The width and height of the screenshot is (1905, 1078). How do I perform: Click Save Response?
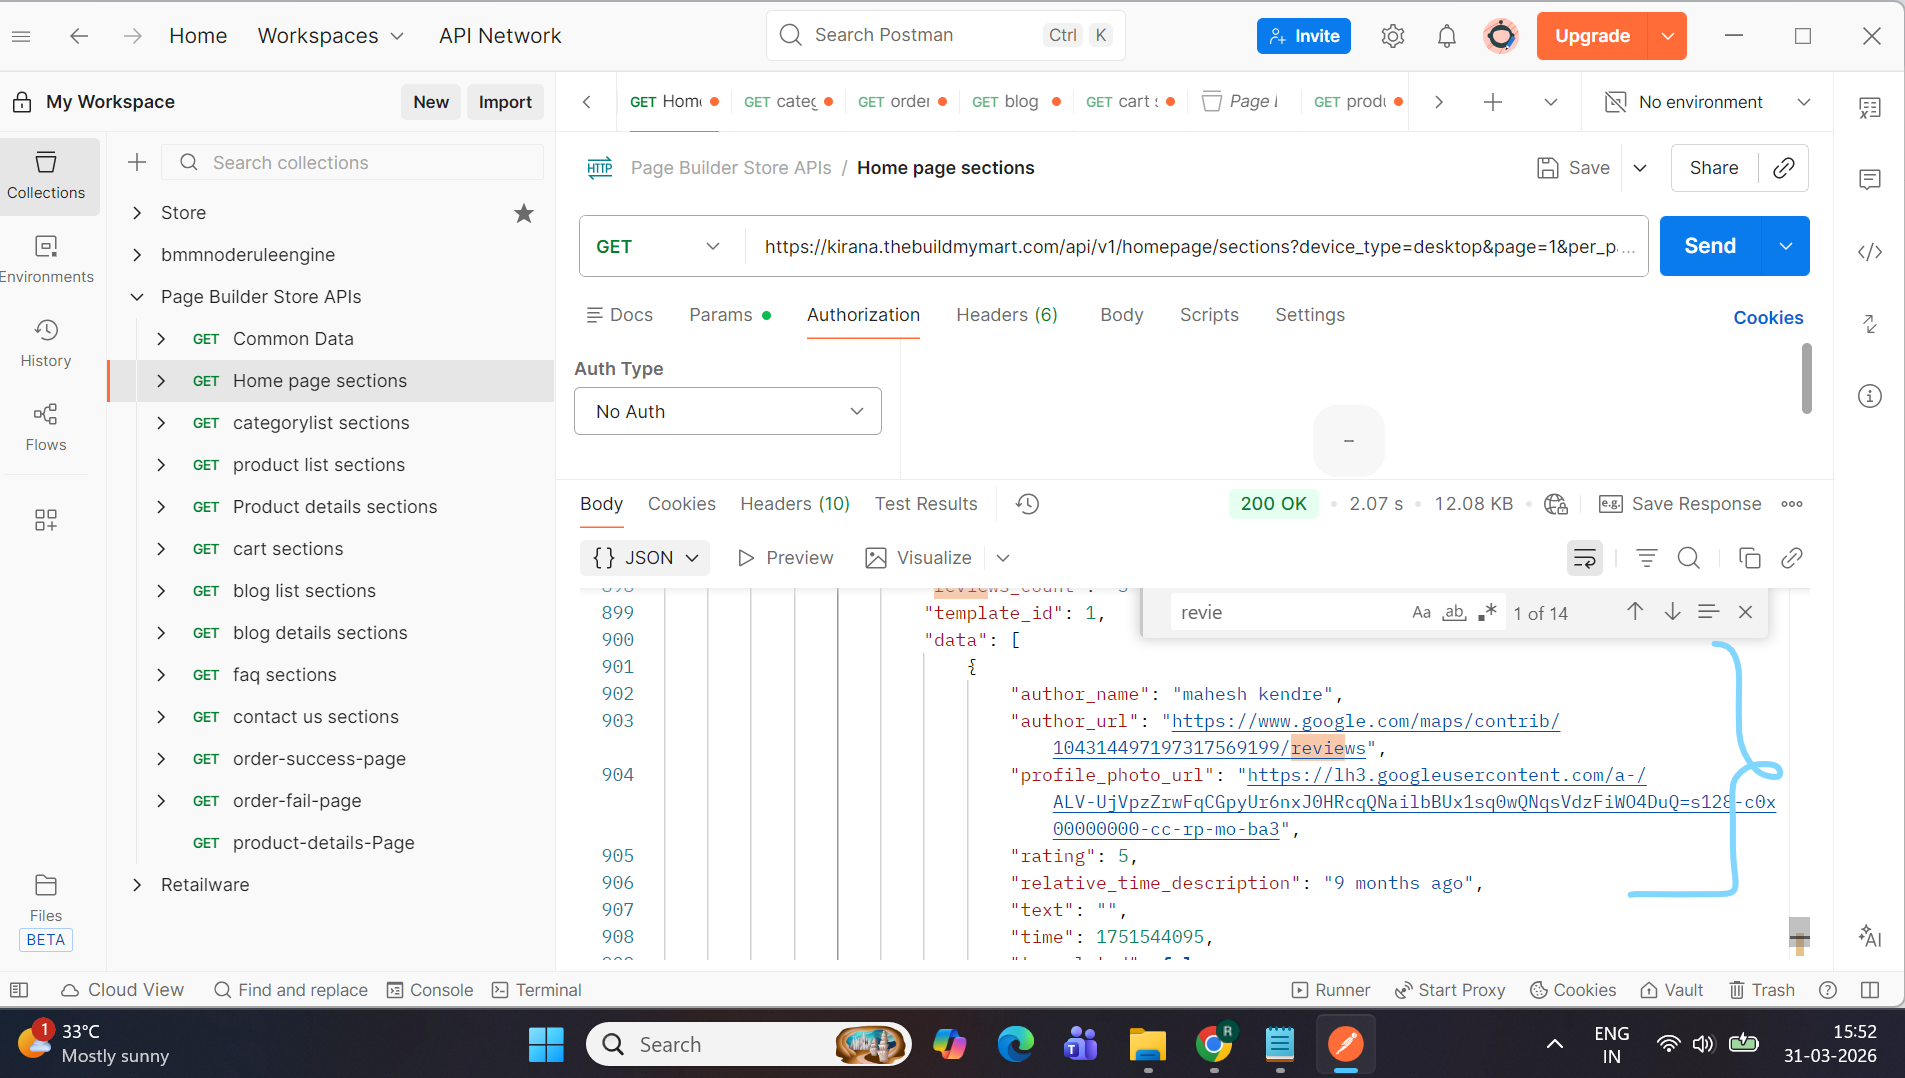1680,504
